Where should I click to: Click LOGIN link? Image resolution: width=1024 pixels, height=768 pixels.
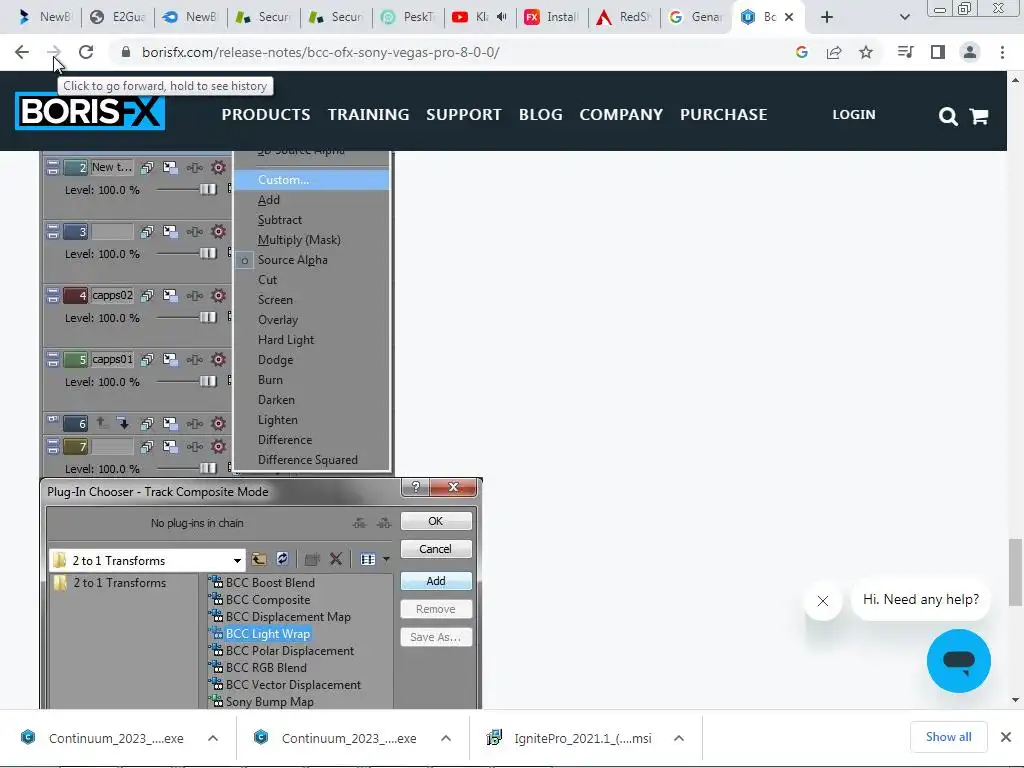click(x=854, y=114)
